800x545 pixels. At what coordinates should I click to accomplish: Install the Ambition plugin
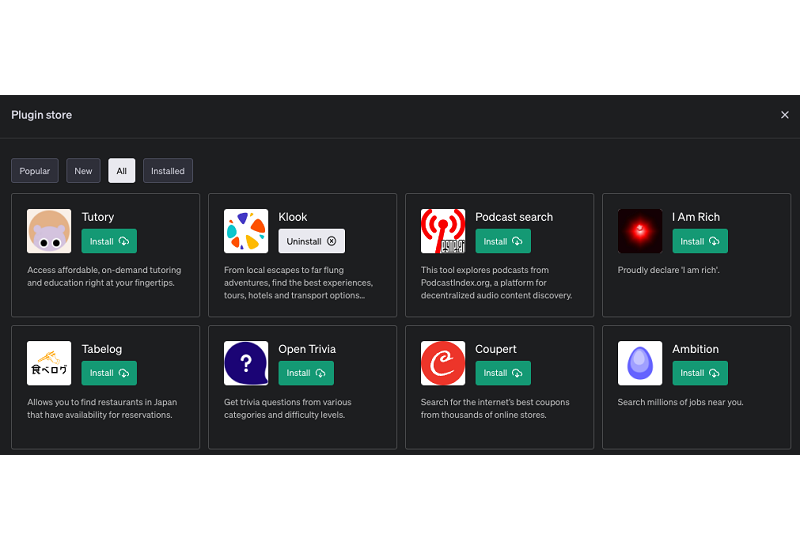click(700, 373)
